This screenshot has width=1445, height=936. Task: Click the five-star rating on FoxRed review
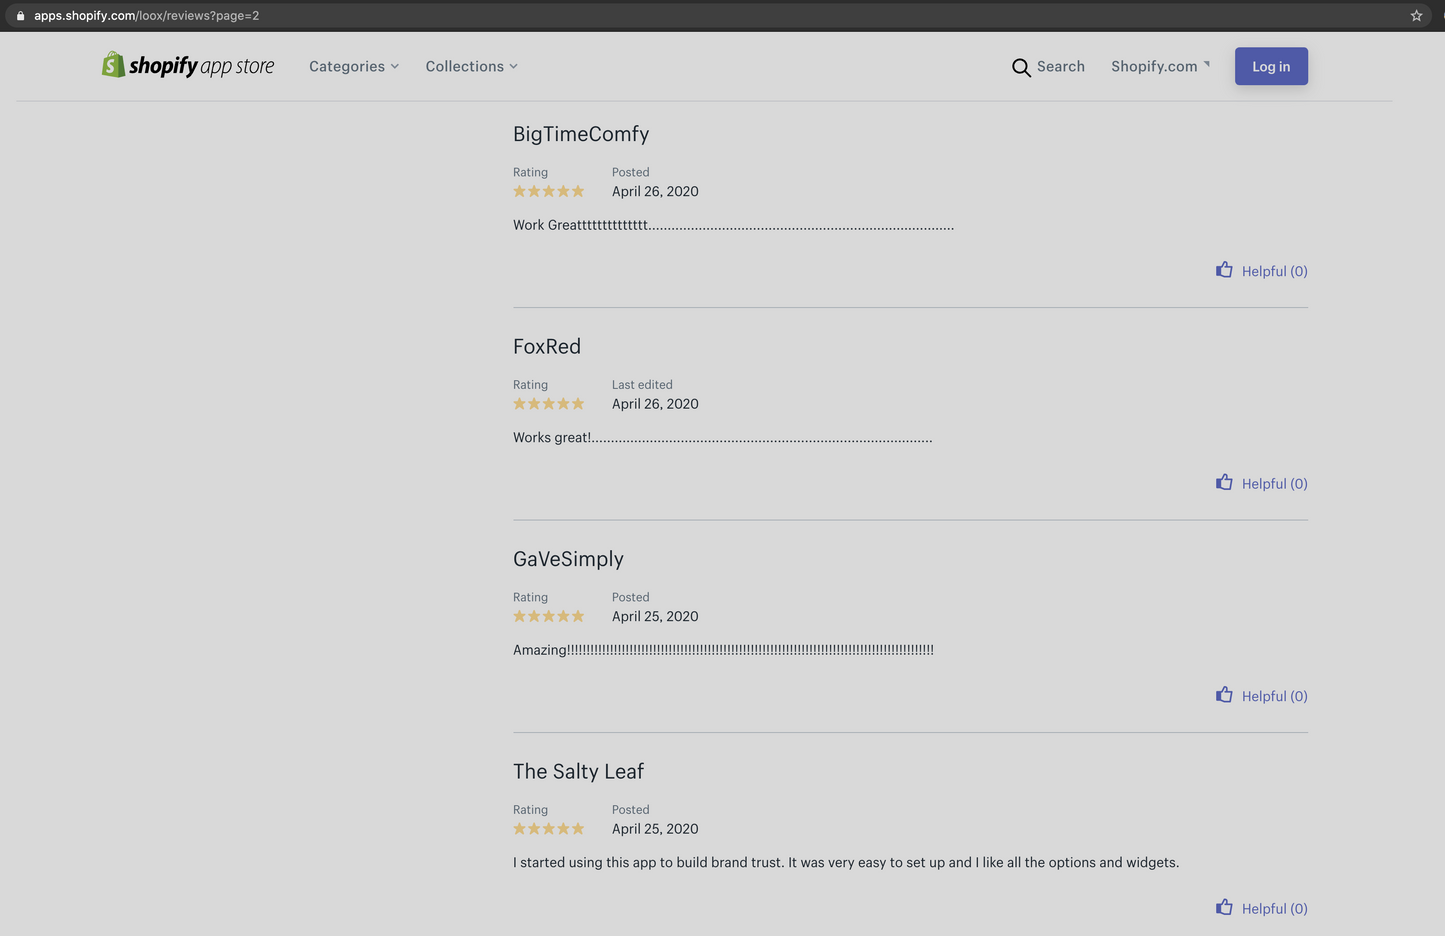click(548, 404)
